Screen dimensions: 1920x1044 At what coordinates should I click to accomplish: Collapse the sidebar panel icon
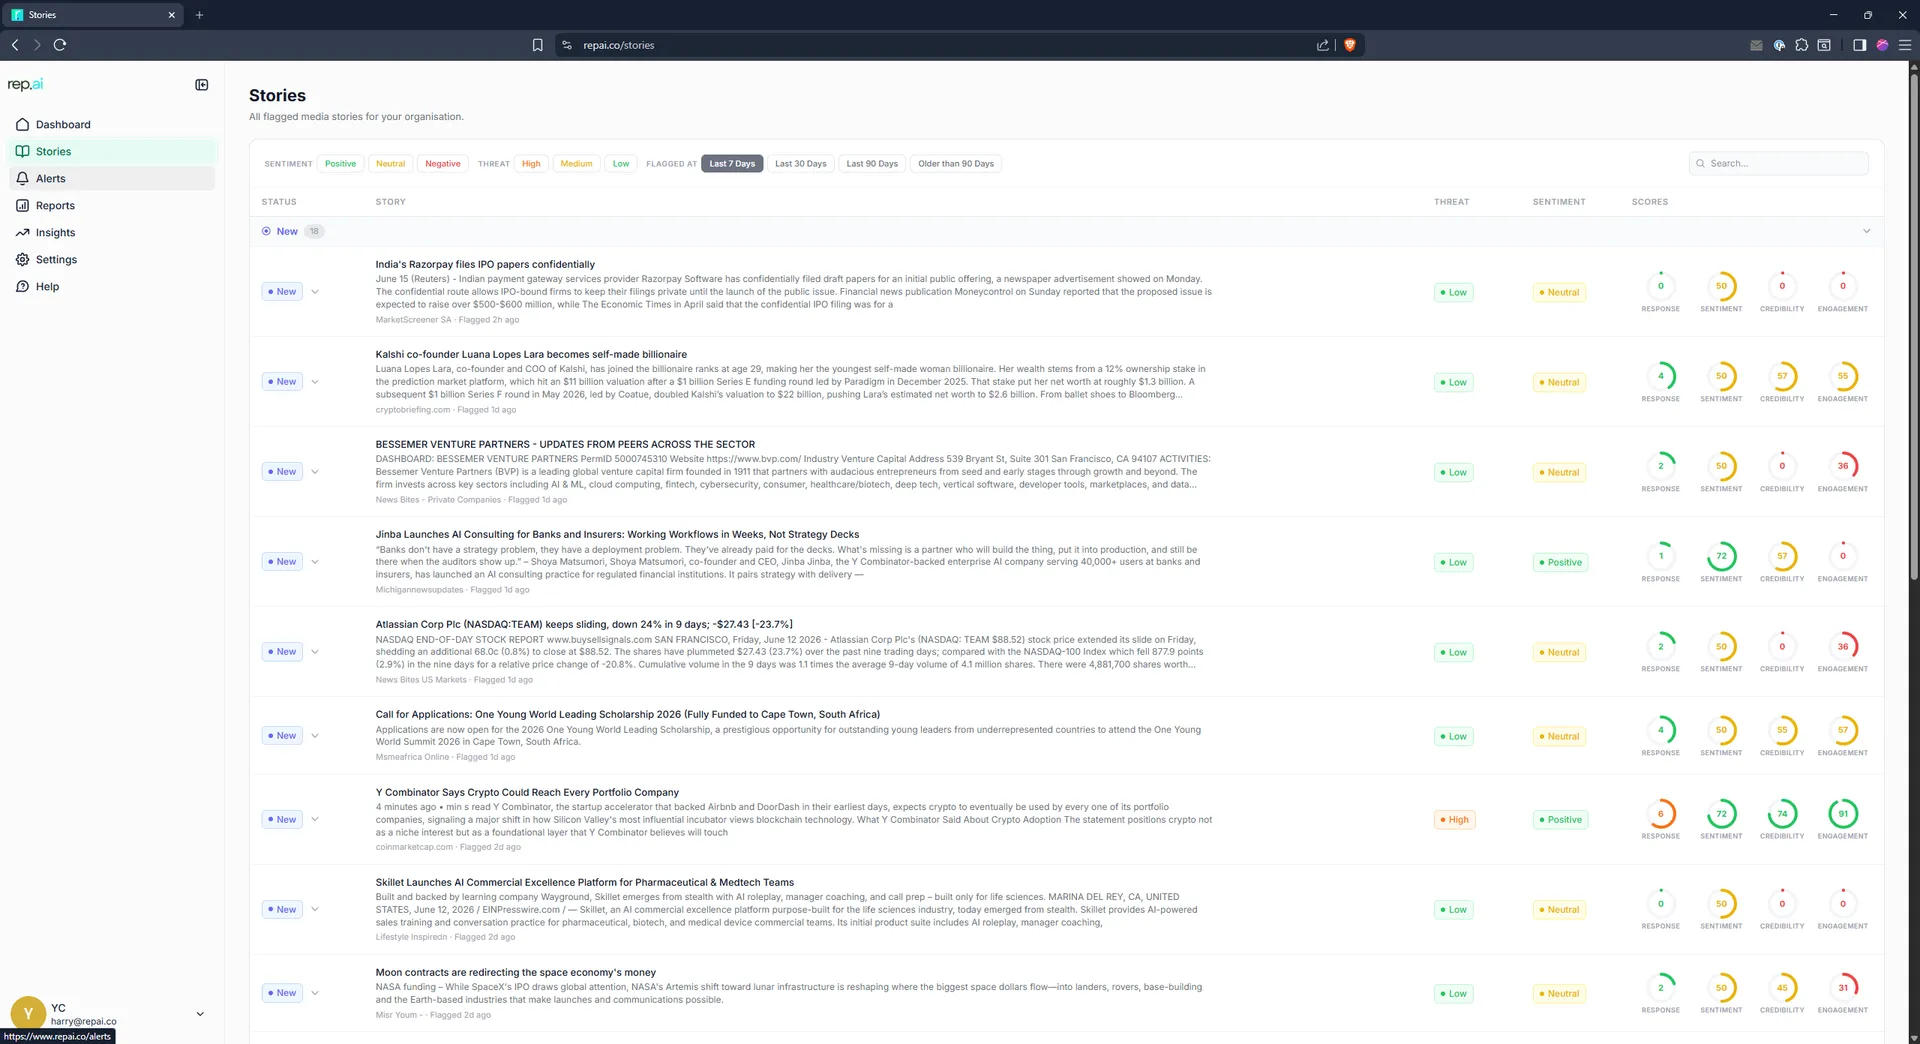click(202, 85)
